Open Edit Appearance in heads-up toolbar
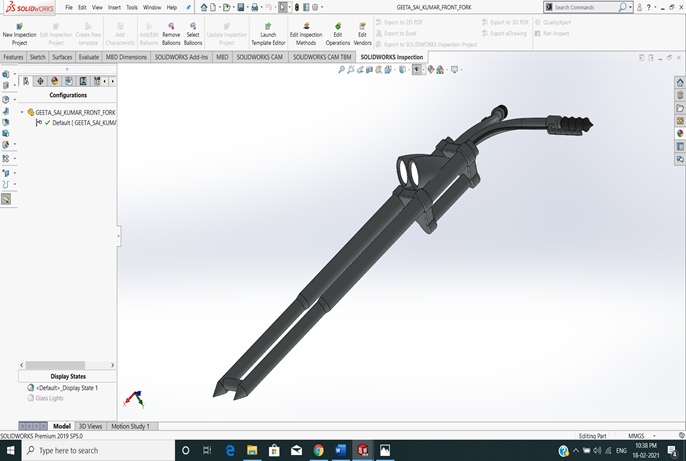Screen dimensions: 686x461 pos(431,70)
